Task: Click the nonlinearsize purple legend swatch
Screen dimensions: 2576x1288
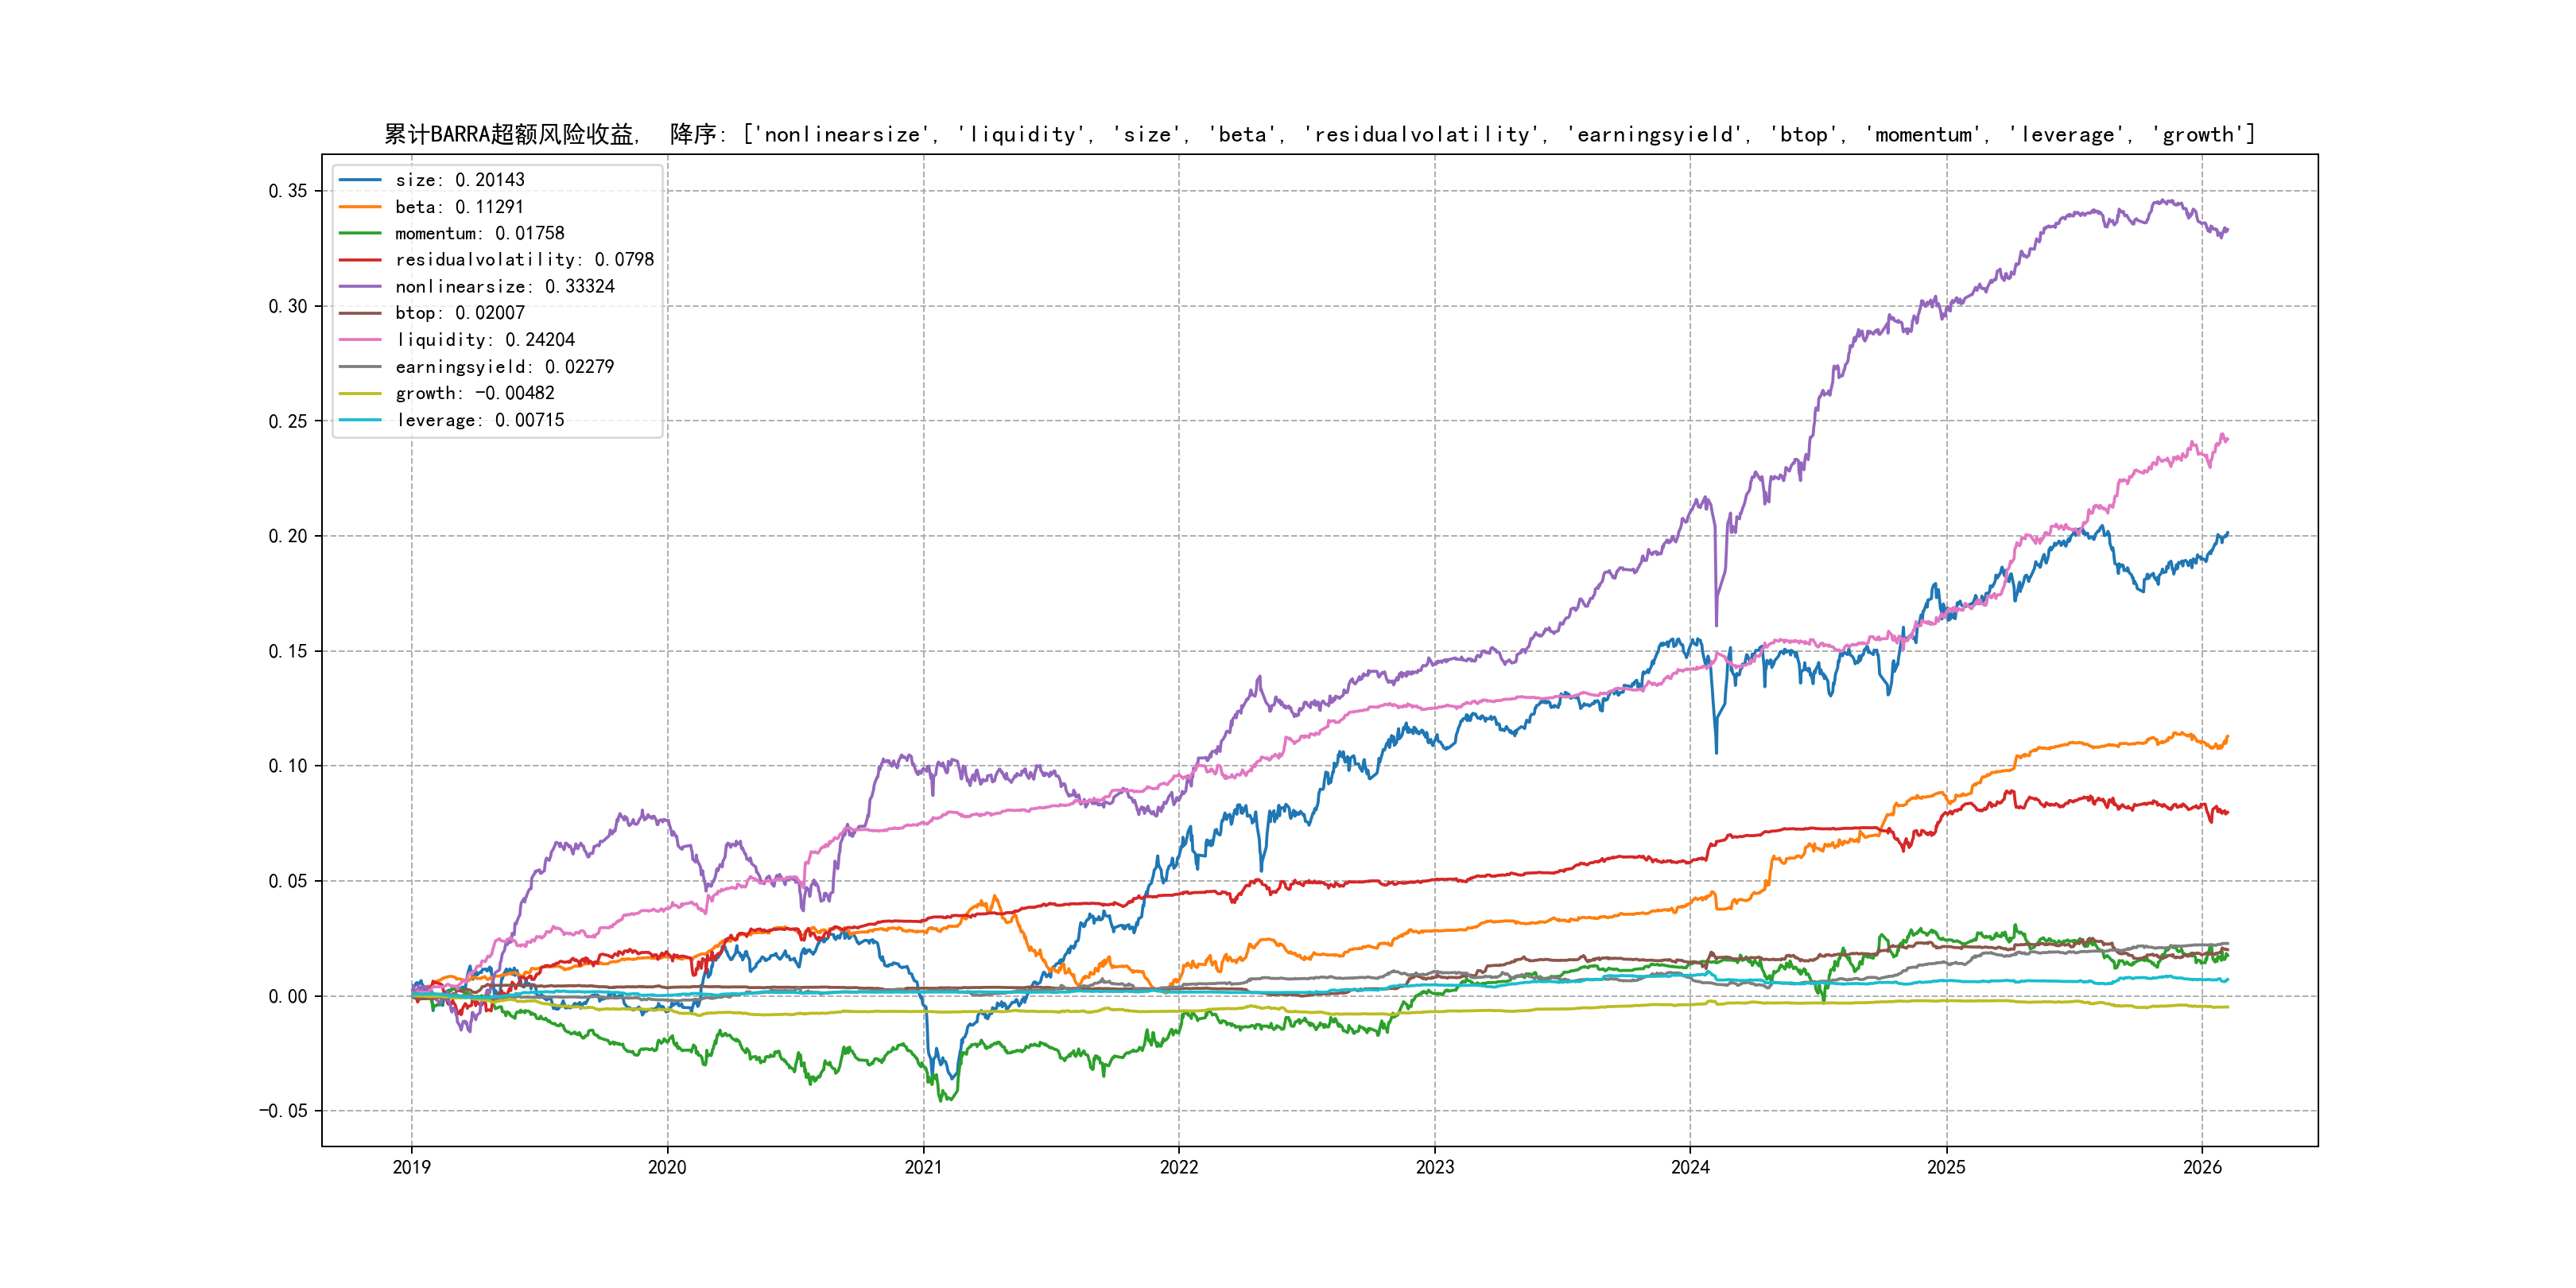Action: [360, 287]
